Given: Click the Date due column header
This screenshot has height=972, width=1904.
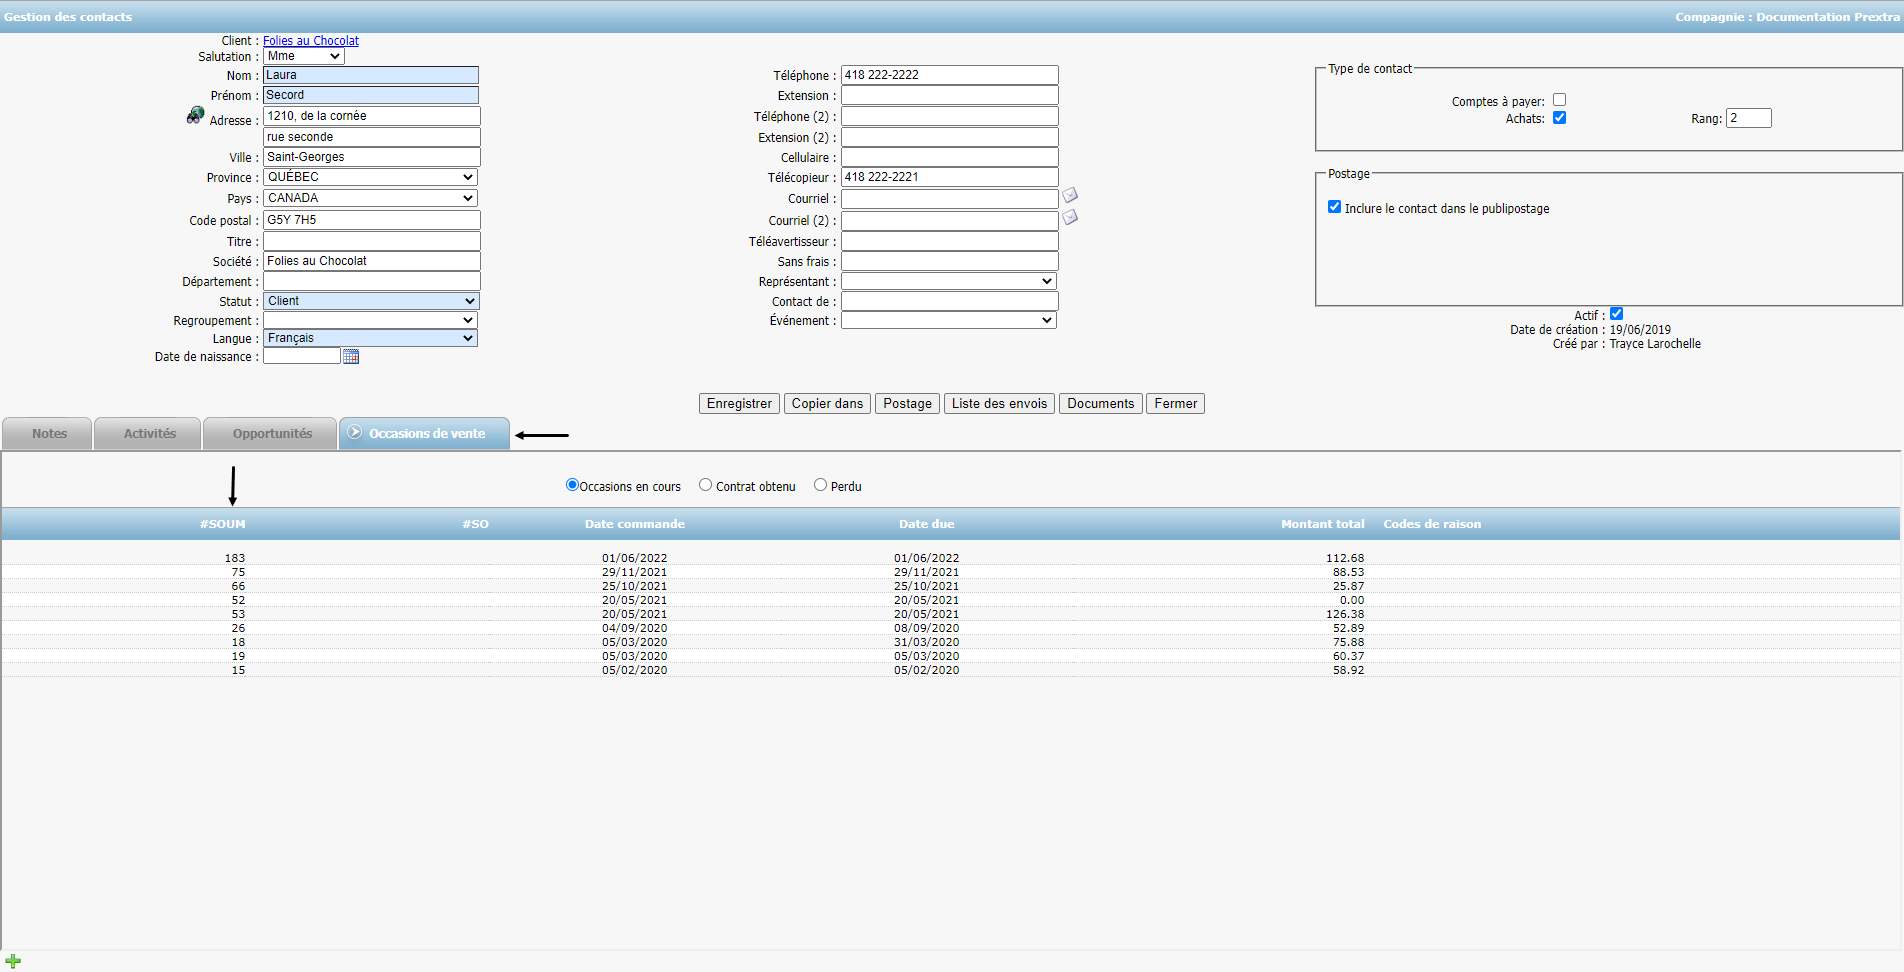Looking at the screenshot, I should pyautogui.click(x=926, y=524).
